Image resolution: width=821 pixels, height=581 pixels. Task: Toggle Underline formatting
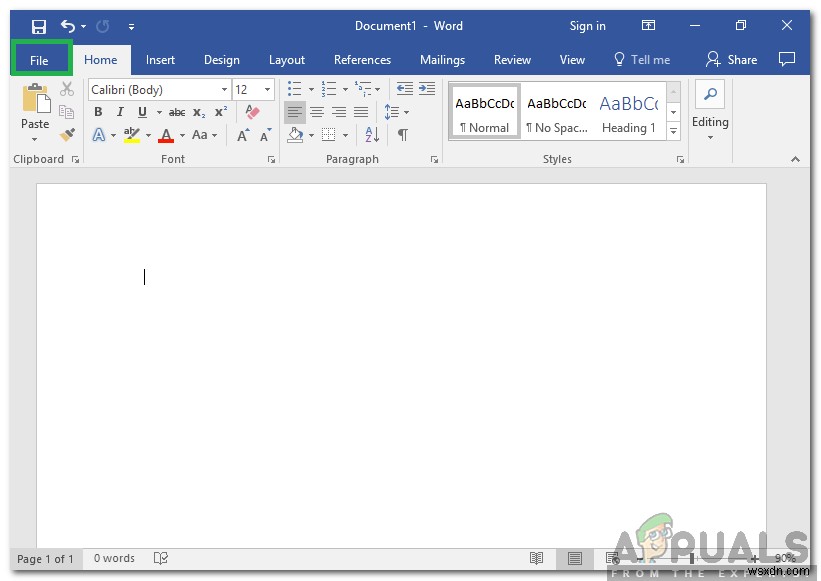[x=142, y=112]
